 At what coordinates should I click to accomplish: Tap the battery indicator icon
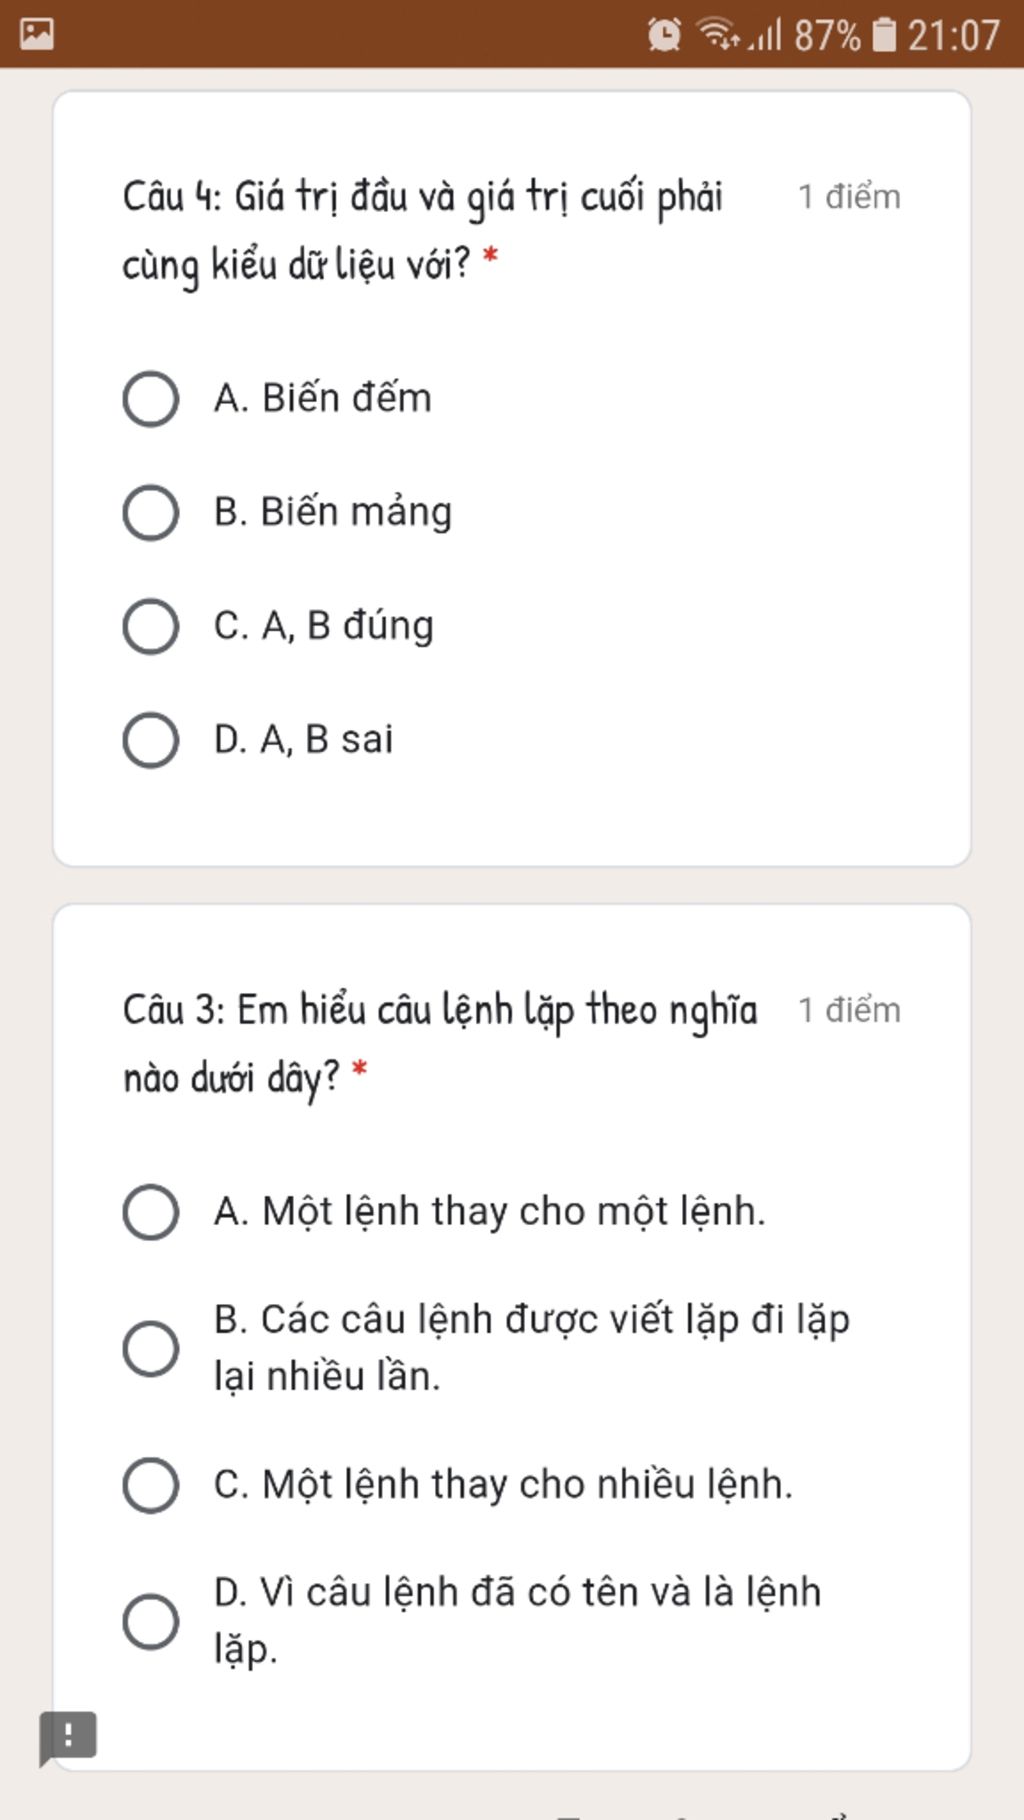click(885, 35)
